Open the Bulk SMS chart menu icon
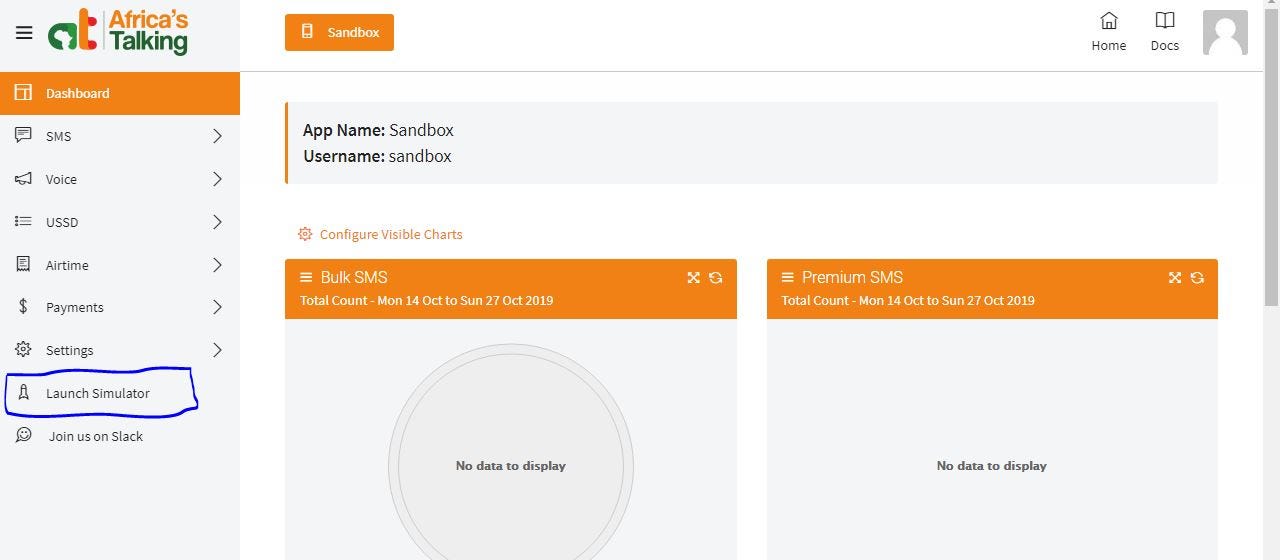Screen dimensions: 1280x560 [306, 277]
